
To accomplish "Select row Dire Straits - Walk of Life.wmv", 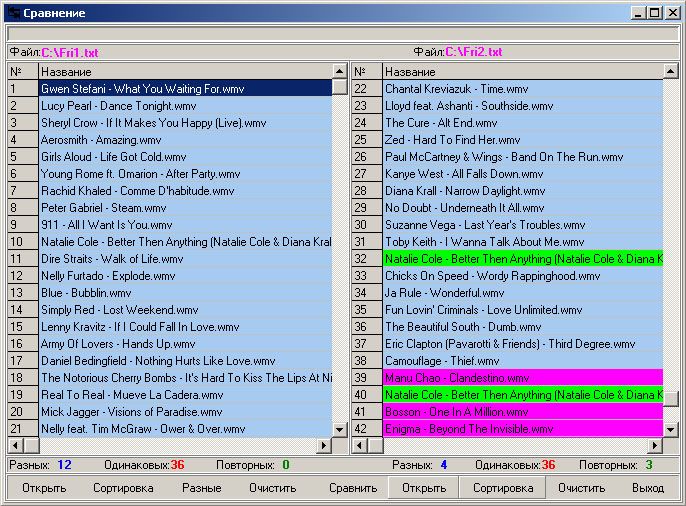I will tap(186, 259).
